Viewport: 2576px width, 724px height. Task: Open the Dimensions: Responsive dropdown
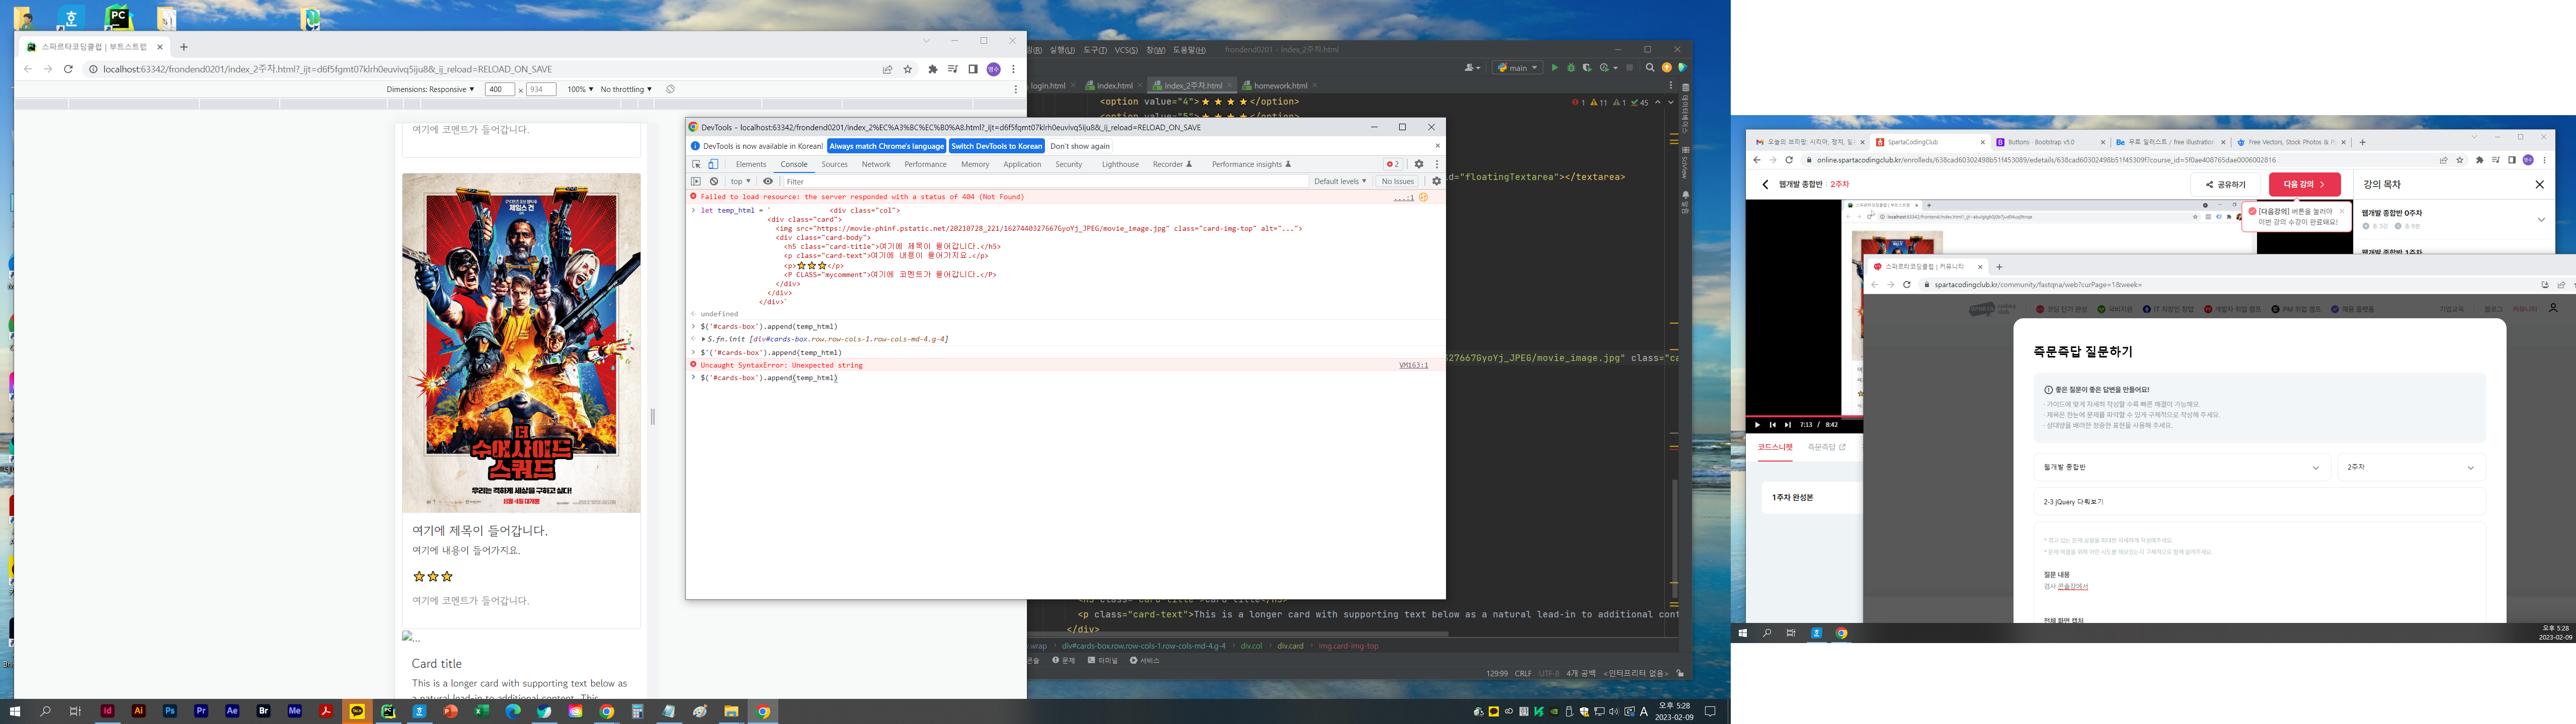coord(430,89)
